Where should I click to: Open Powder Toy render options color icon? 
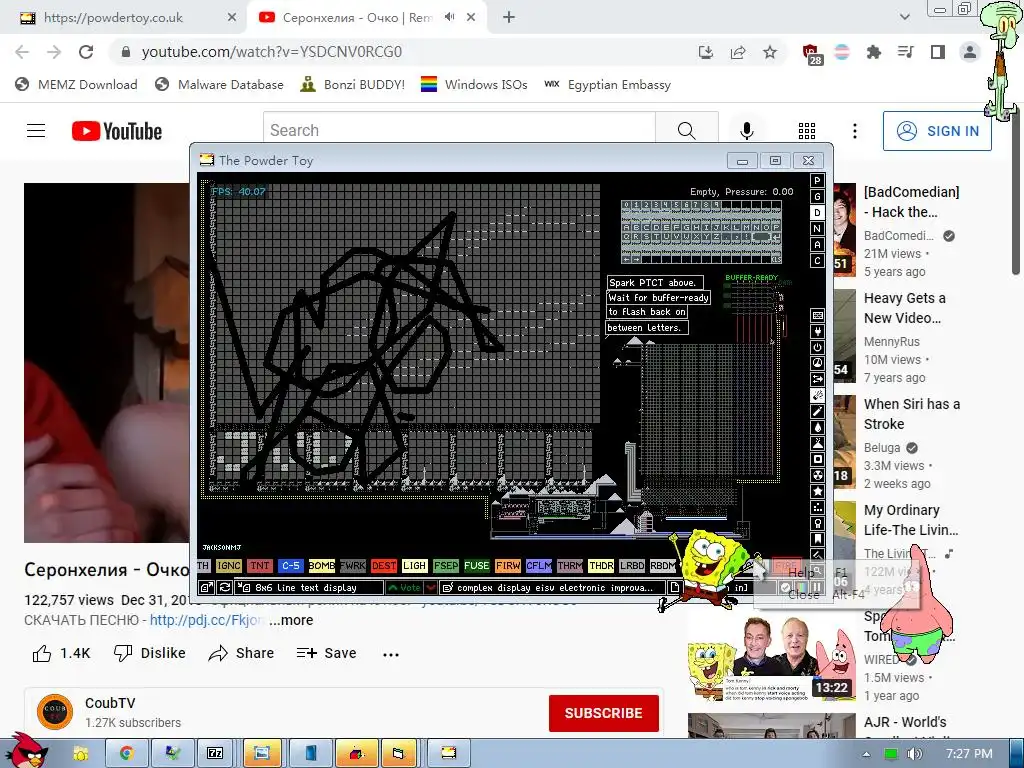[801, 587]
